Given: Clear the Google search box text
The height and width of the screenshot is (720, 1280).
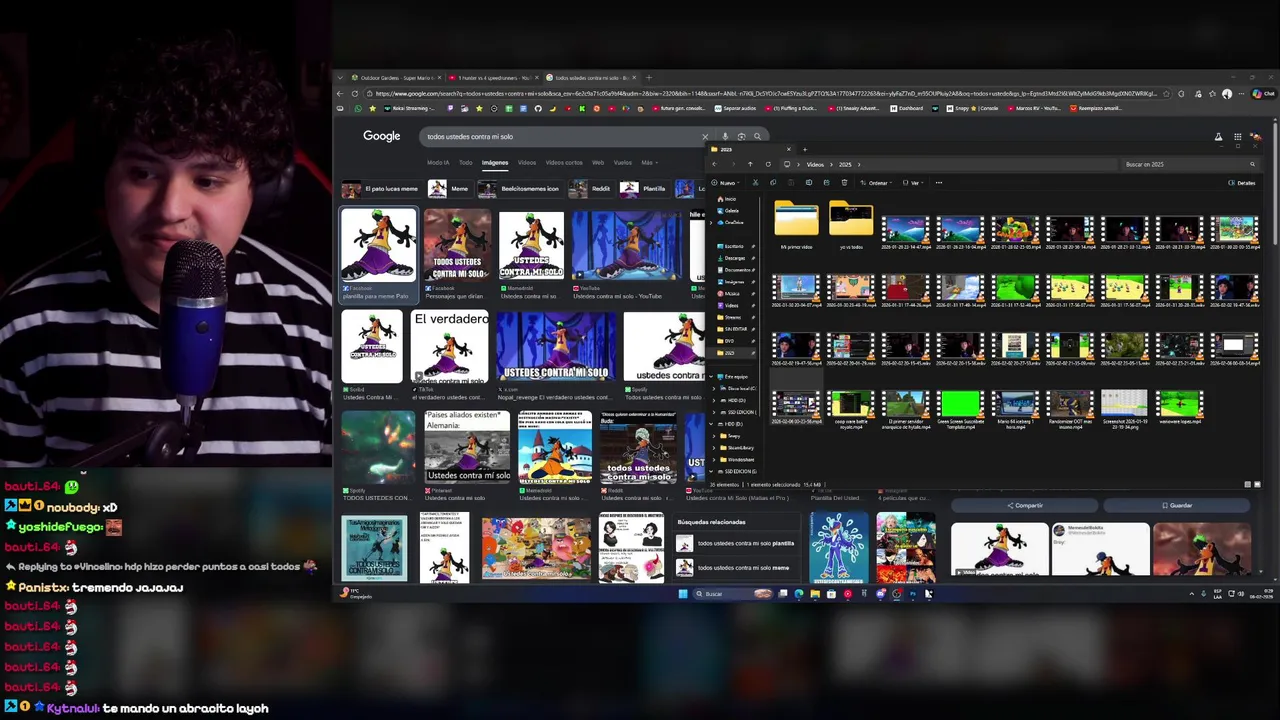Looking at the screenshot, I should tap(705, 136).
